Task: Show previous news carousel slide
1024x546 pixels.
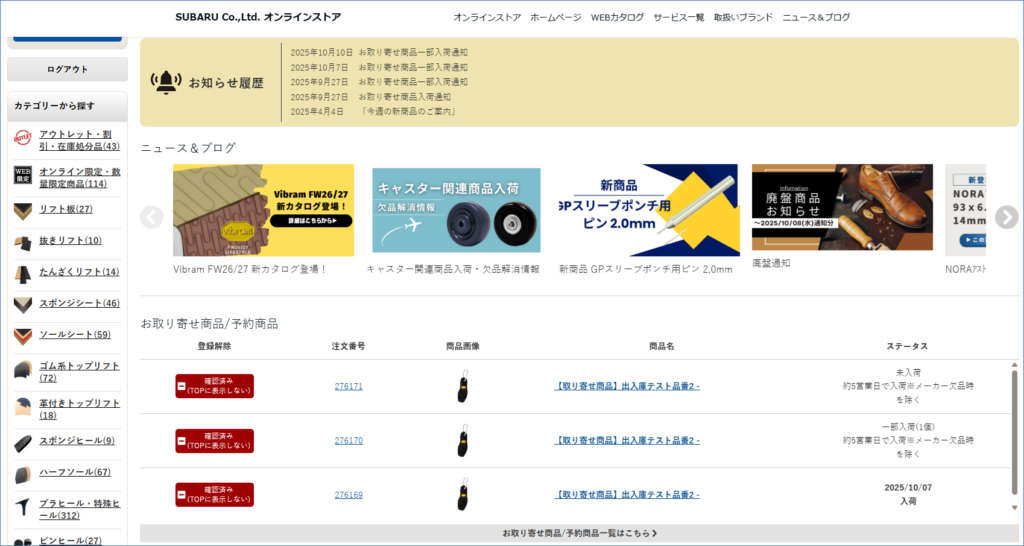Action: pos(152,217)
